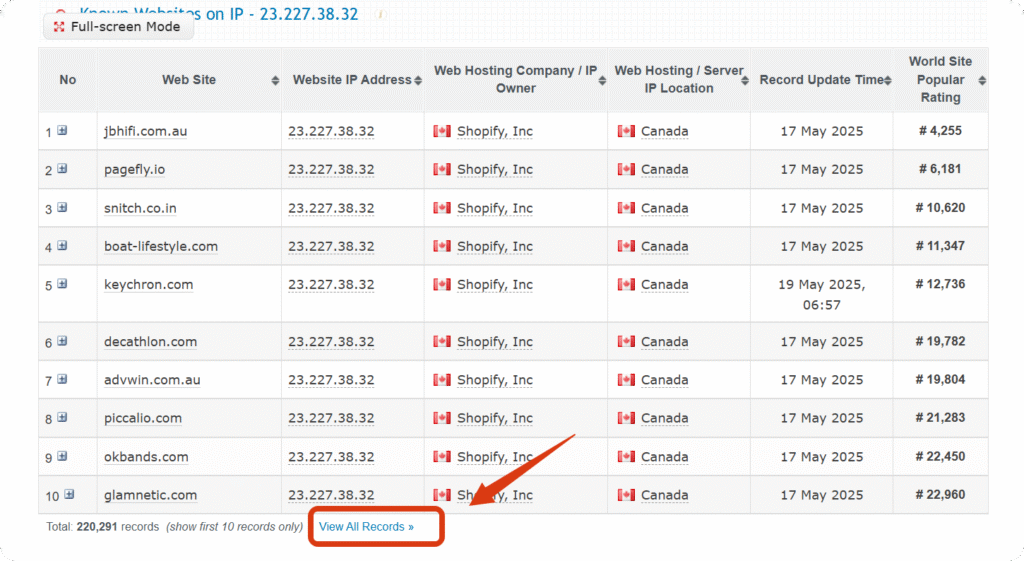Click IP 23.227.38.32 in glamnetic.com row
Screen dimensions: 1024x561
331,495
